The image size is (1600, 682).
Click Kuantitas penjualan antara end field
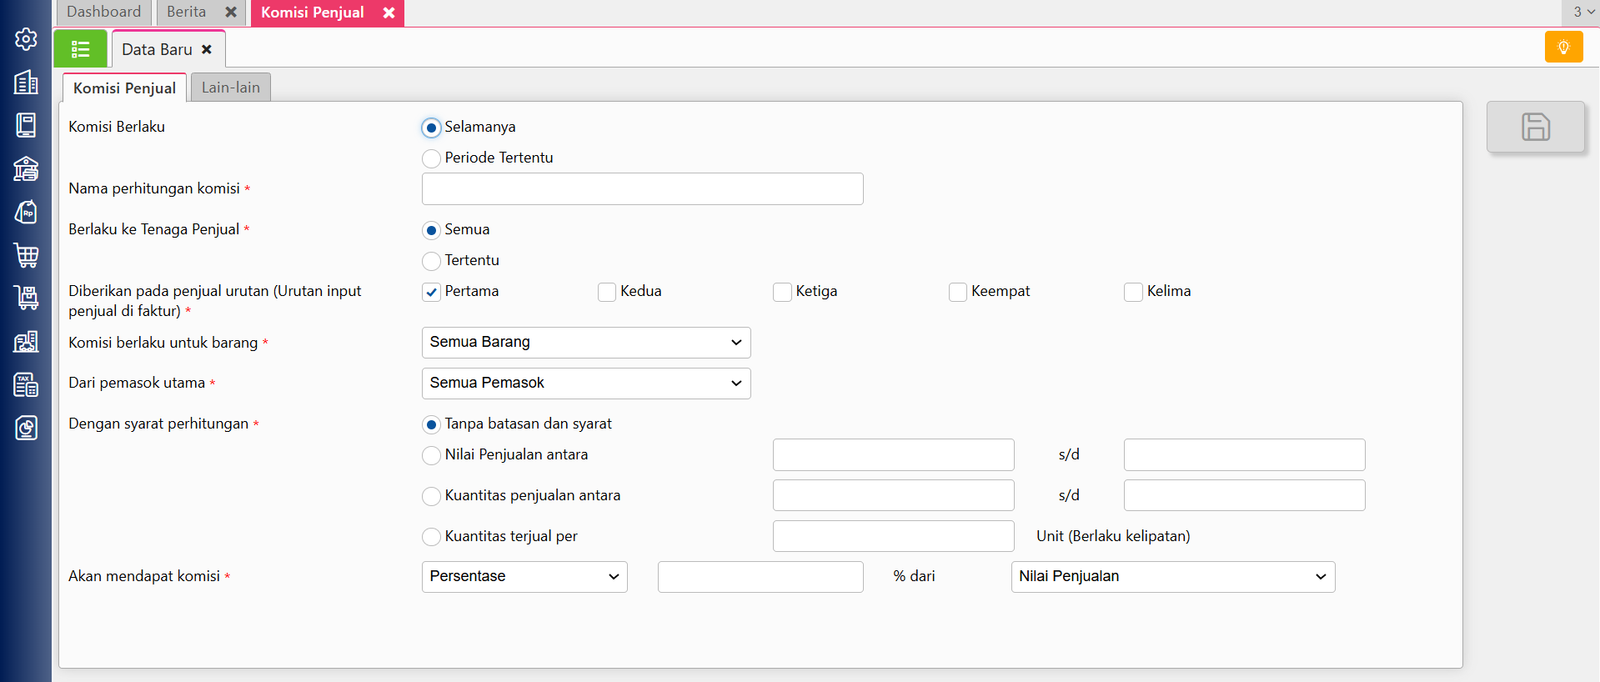pos(1245,496)
